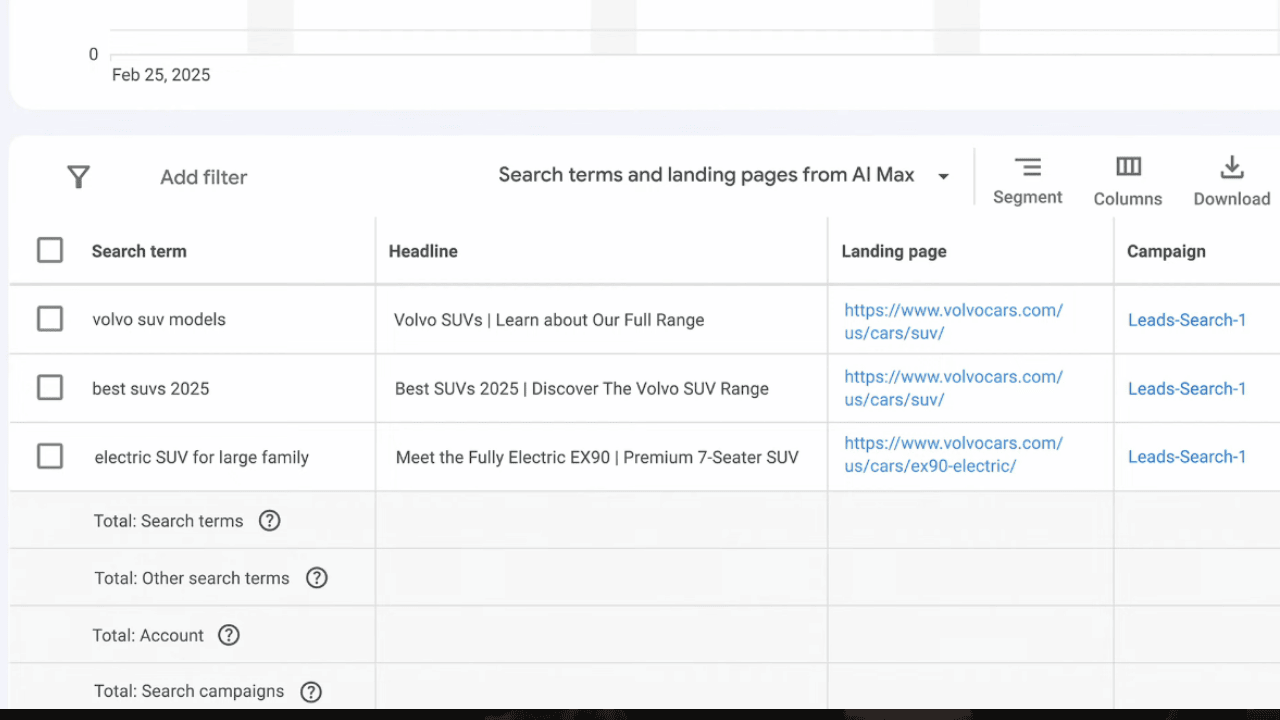Sort by the Campaign column header
This screenshot has width=1280, height=720.
(1166, 251)
